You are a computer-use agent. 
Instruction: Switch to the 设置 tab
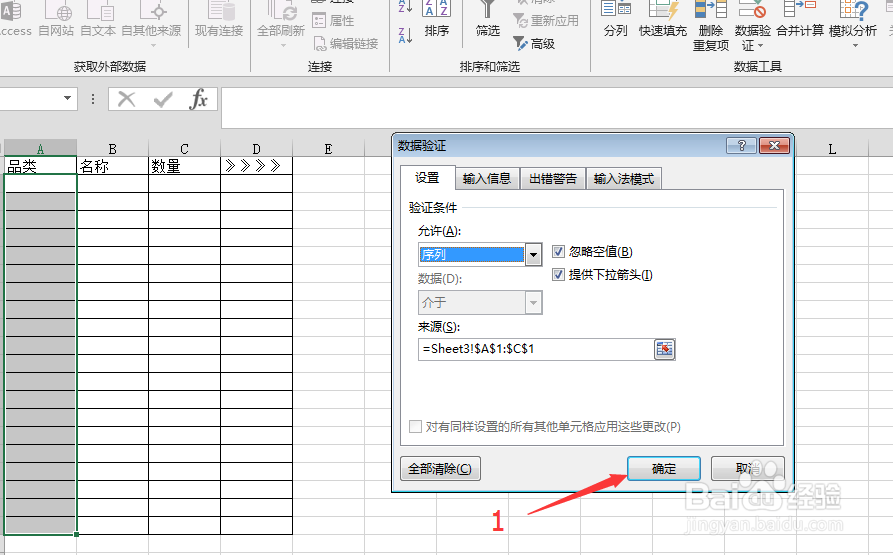(427, 178)
